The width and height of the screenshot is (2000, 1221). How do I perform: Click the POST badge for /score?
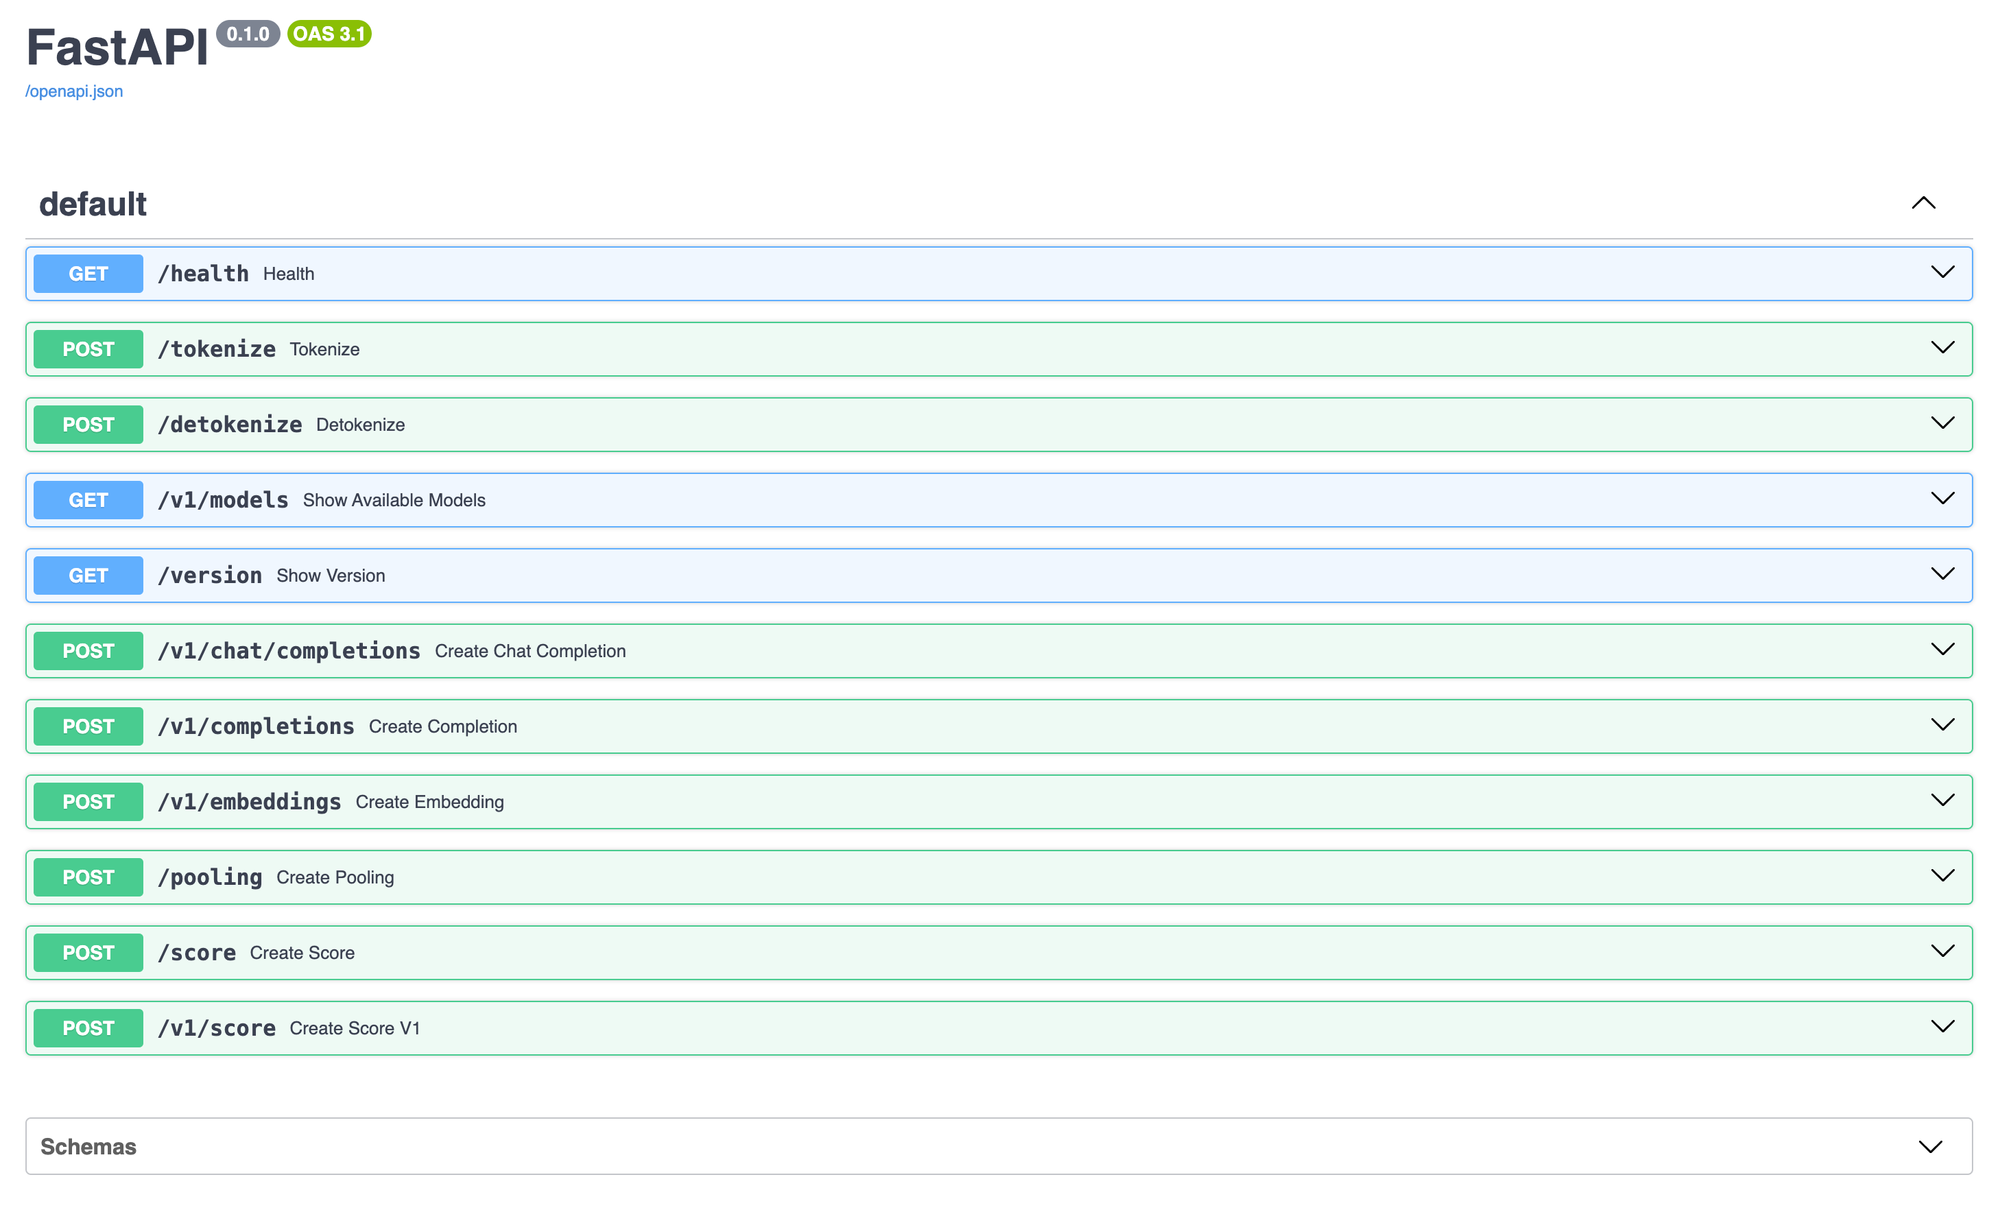88,953
